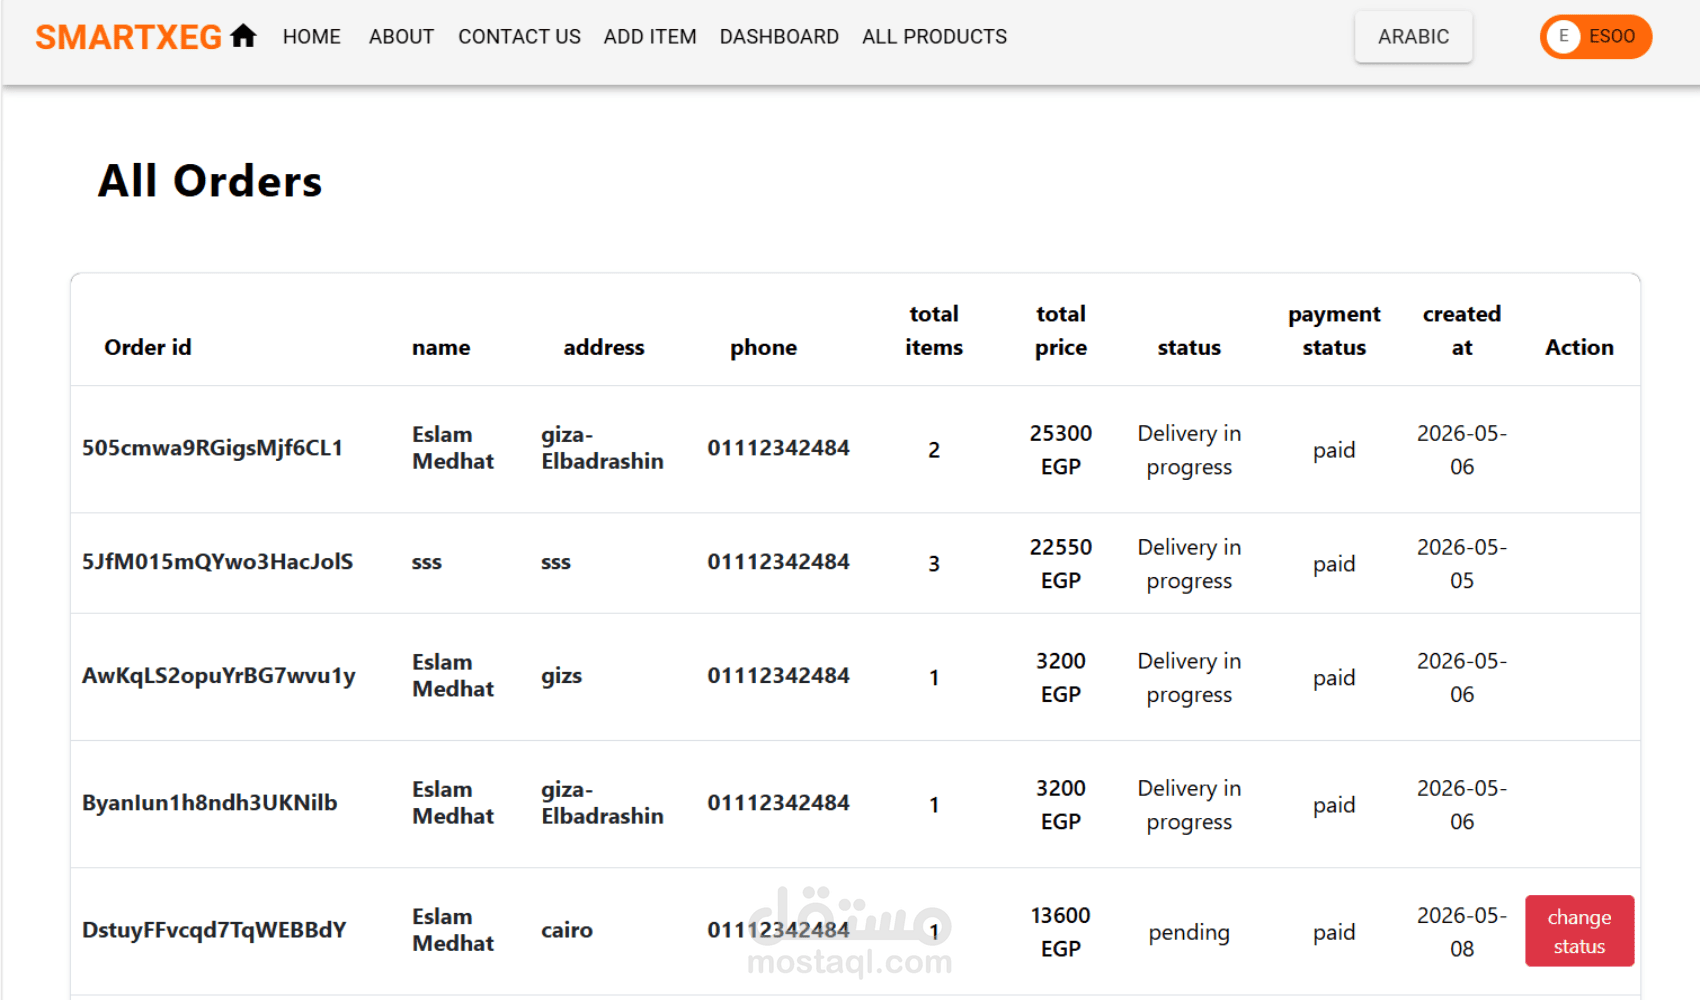Open the DASHBOARD page
The width and height of the screenshot is (1700, 1000).
click(779, 37)
